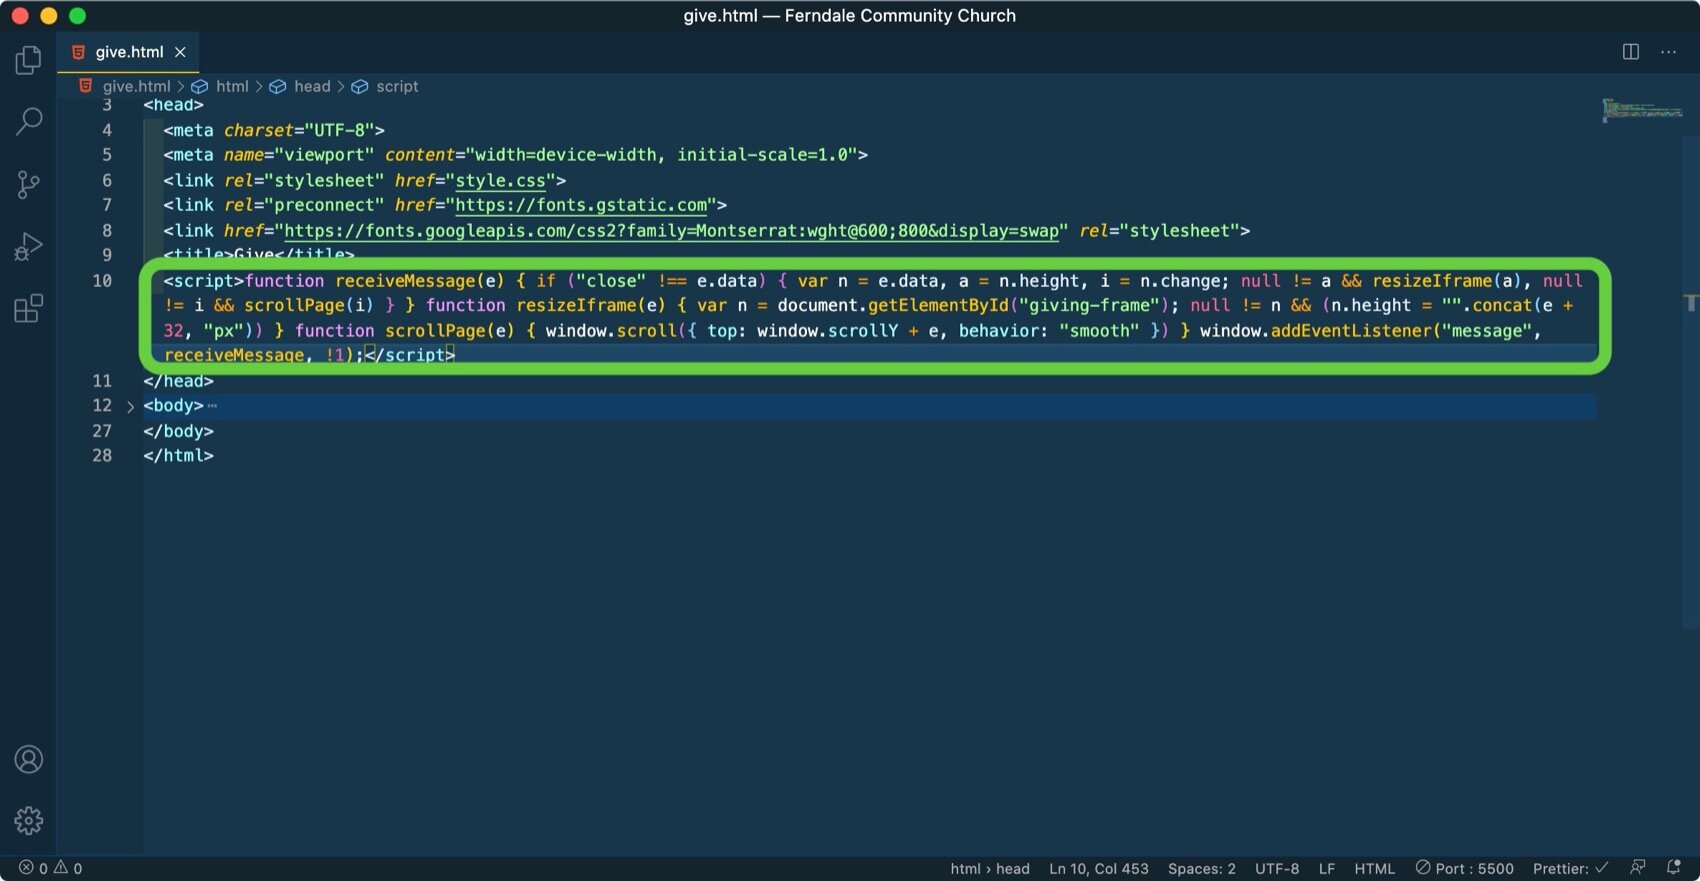Close the give.html tab
The height and width of the screenshot is (881, 1700).
click(x=180, y=52)
